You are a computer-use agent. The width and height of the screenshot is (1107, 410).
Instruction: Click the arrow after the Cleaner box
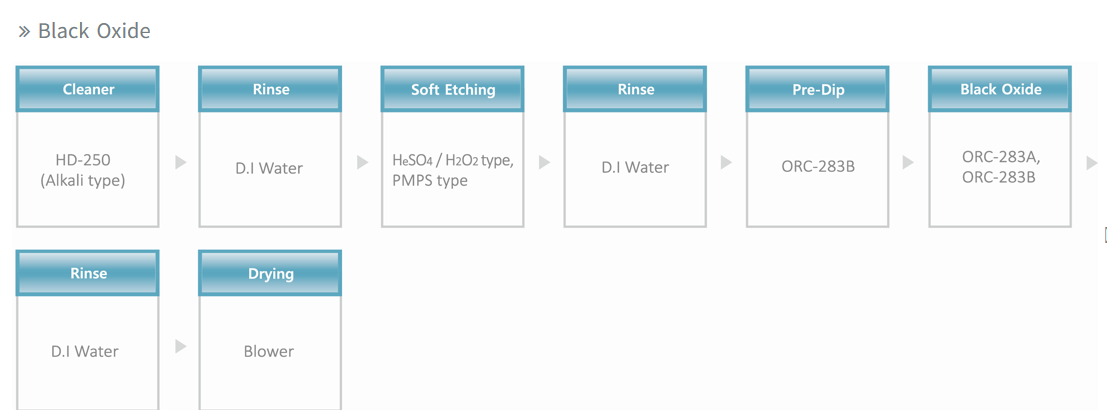(181, 162)
